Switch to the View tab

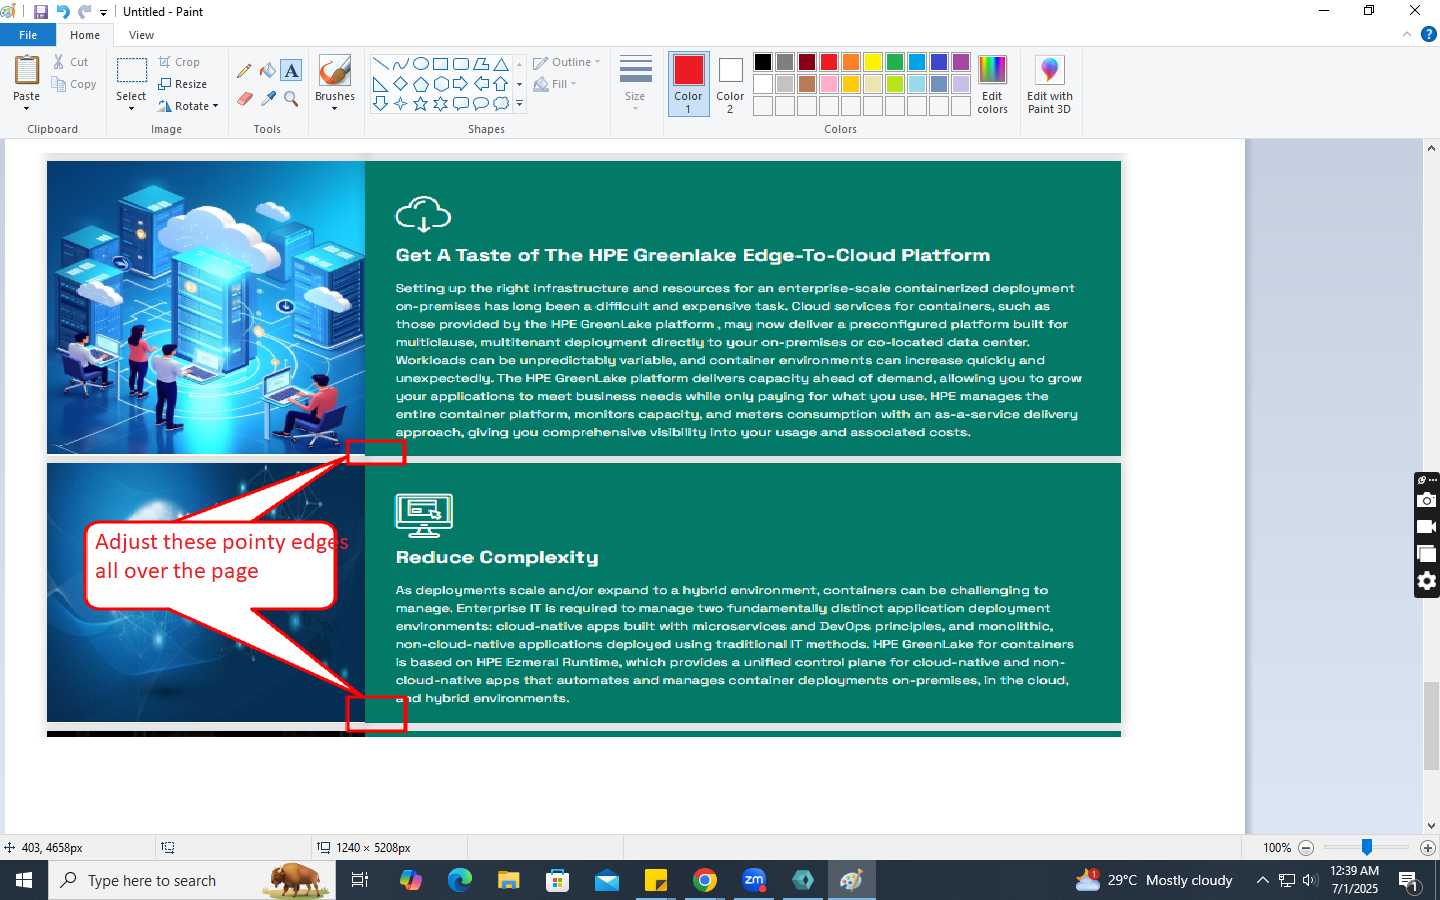141,35
